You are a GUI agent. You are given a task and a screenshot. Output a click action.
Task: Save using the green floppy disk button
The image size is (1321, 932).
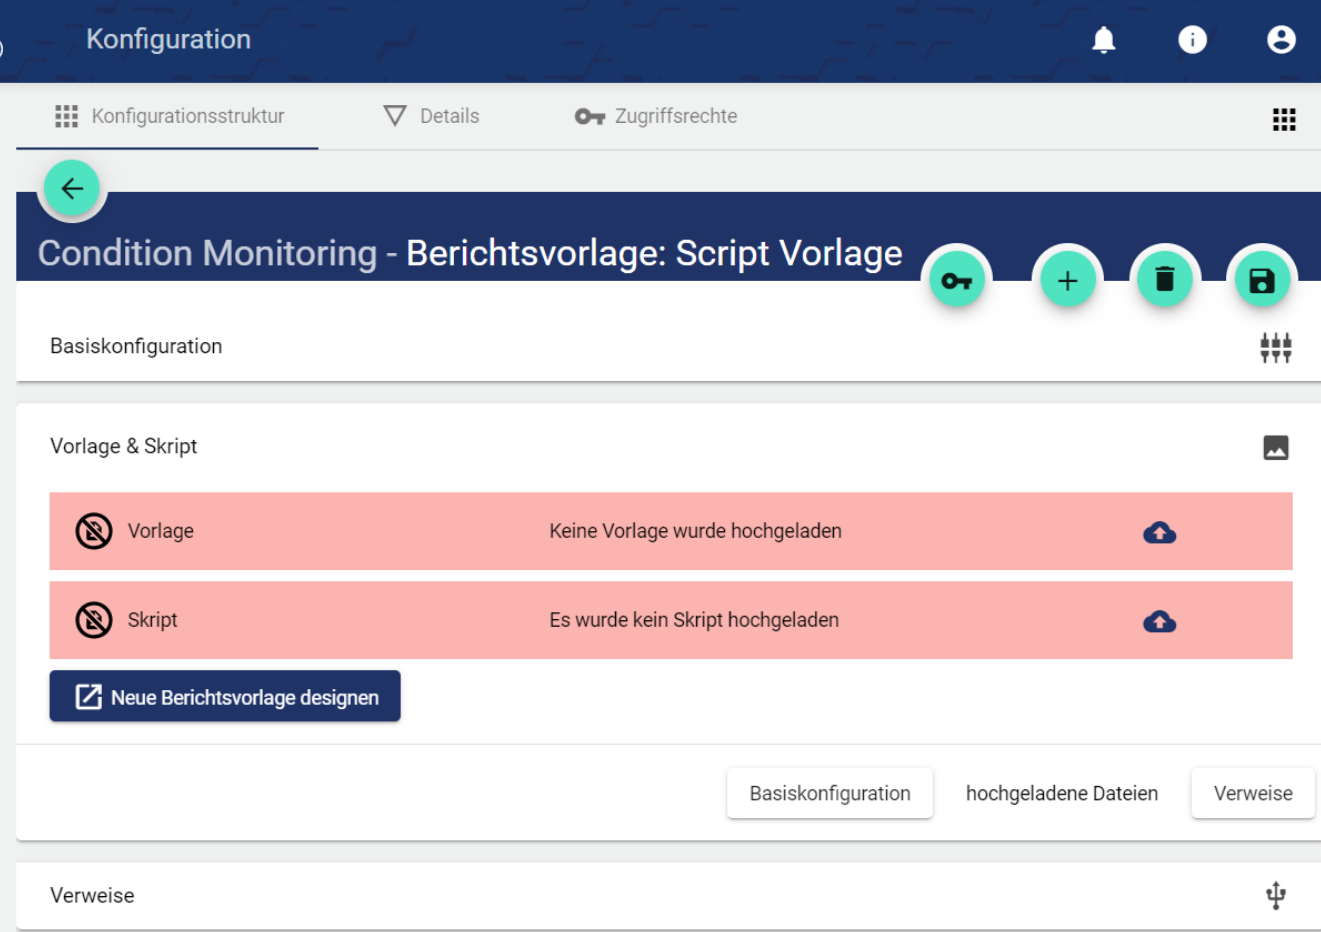pyautogui.click(x=1262, y=281)
